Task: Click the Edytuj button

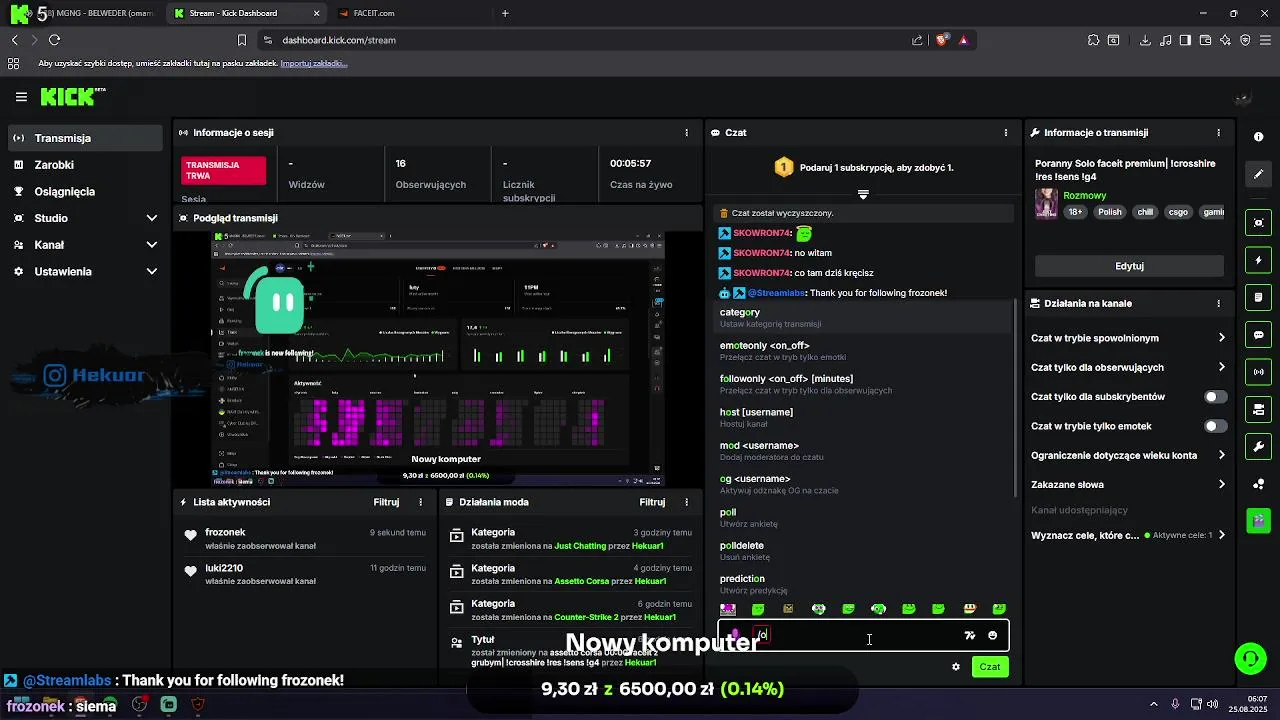Action: (1129, 266)
